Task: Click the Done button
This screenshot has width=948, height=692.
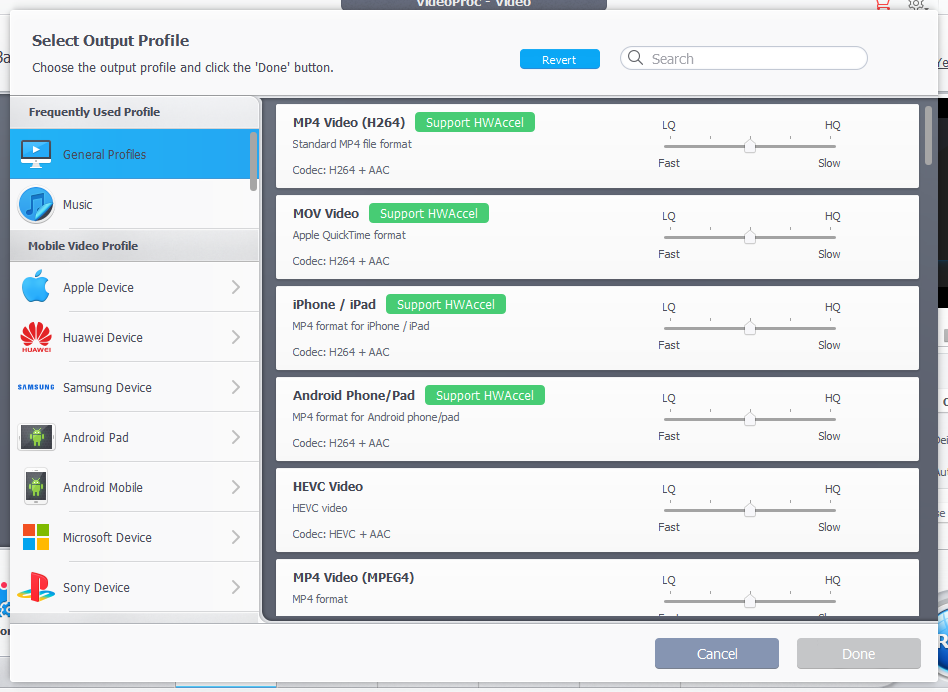Action: (x=859, y=653)
